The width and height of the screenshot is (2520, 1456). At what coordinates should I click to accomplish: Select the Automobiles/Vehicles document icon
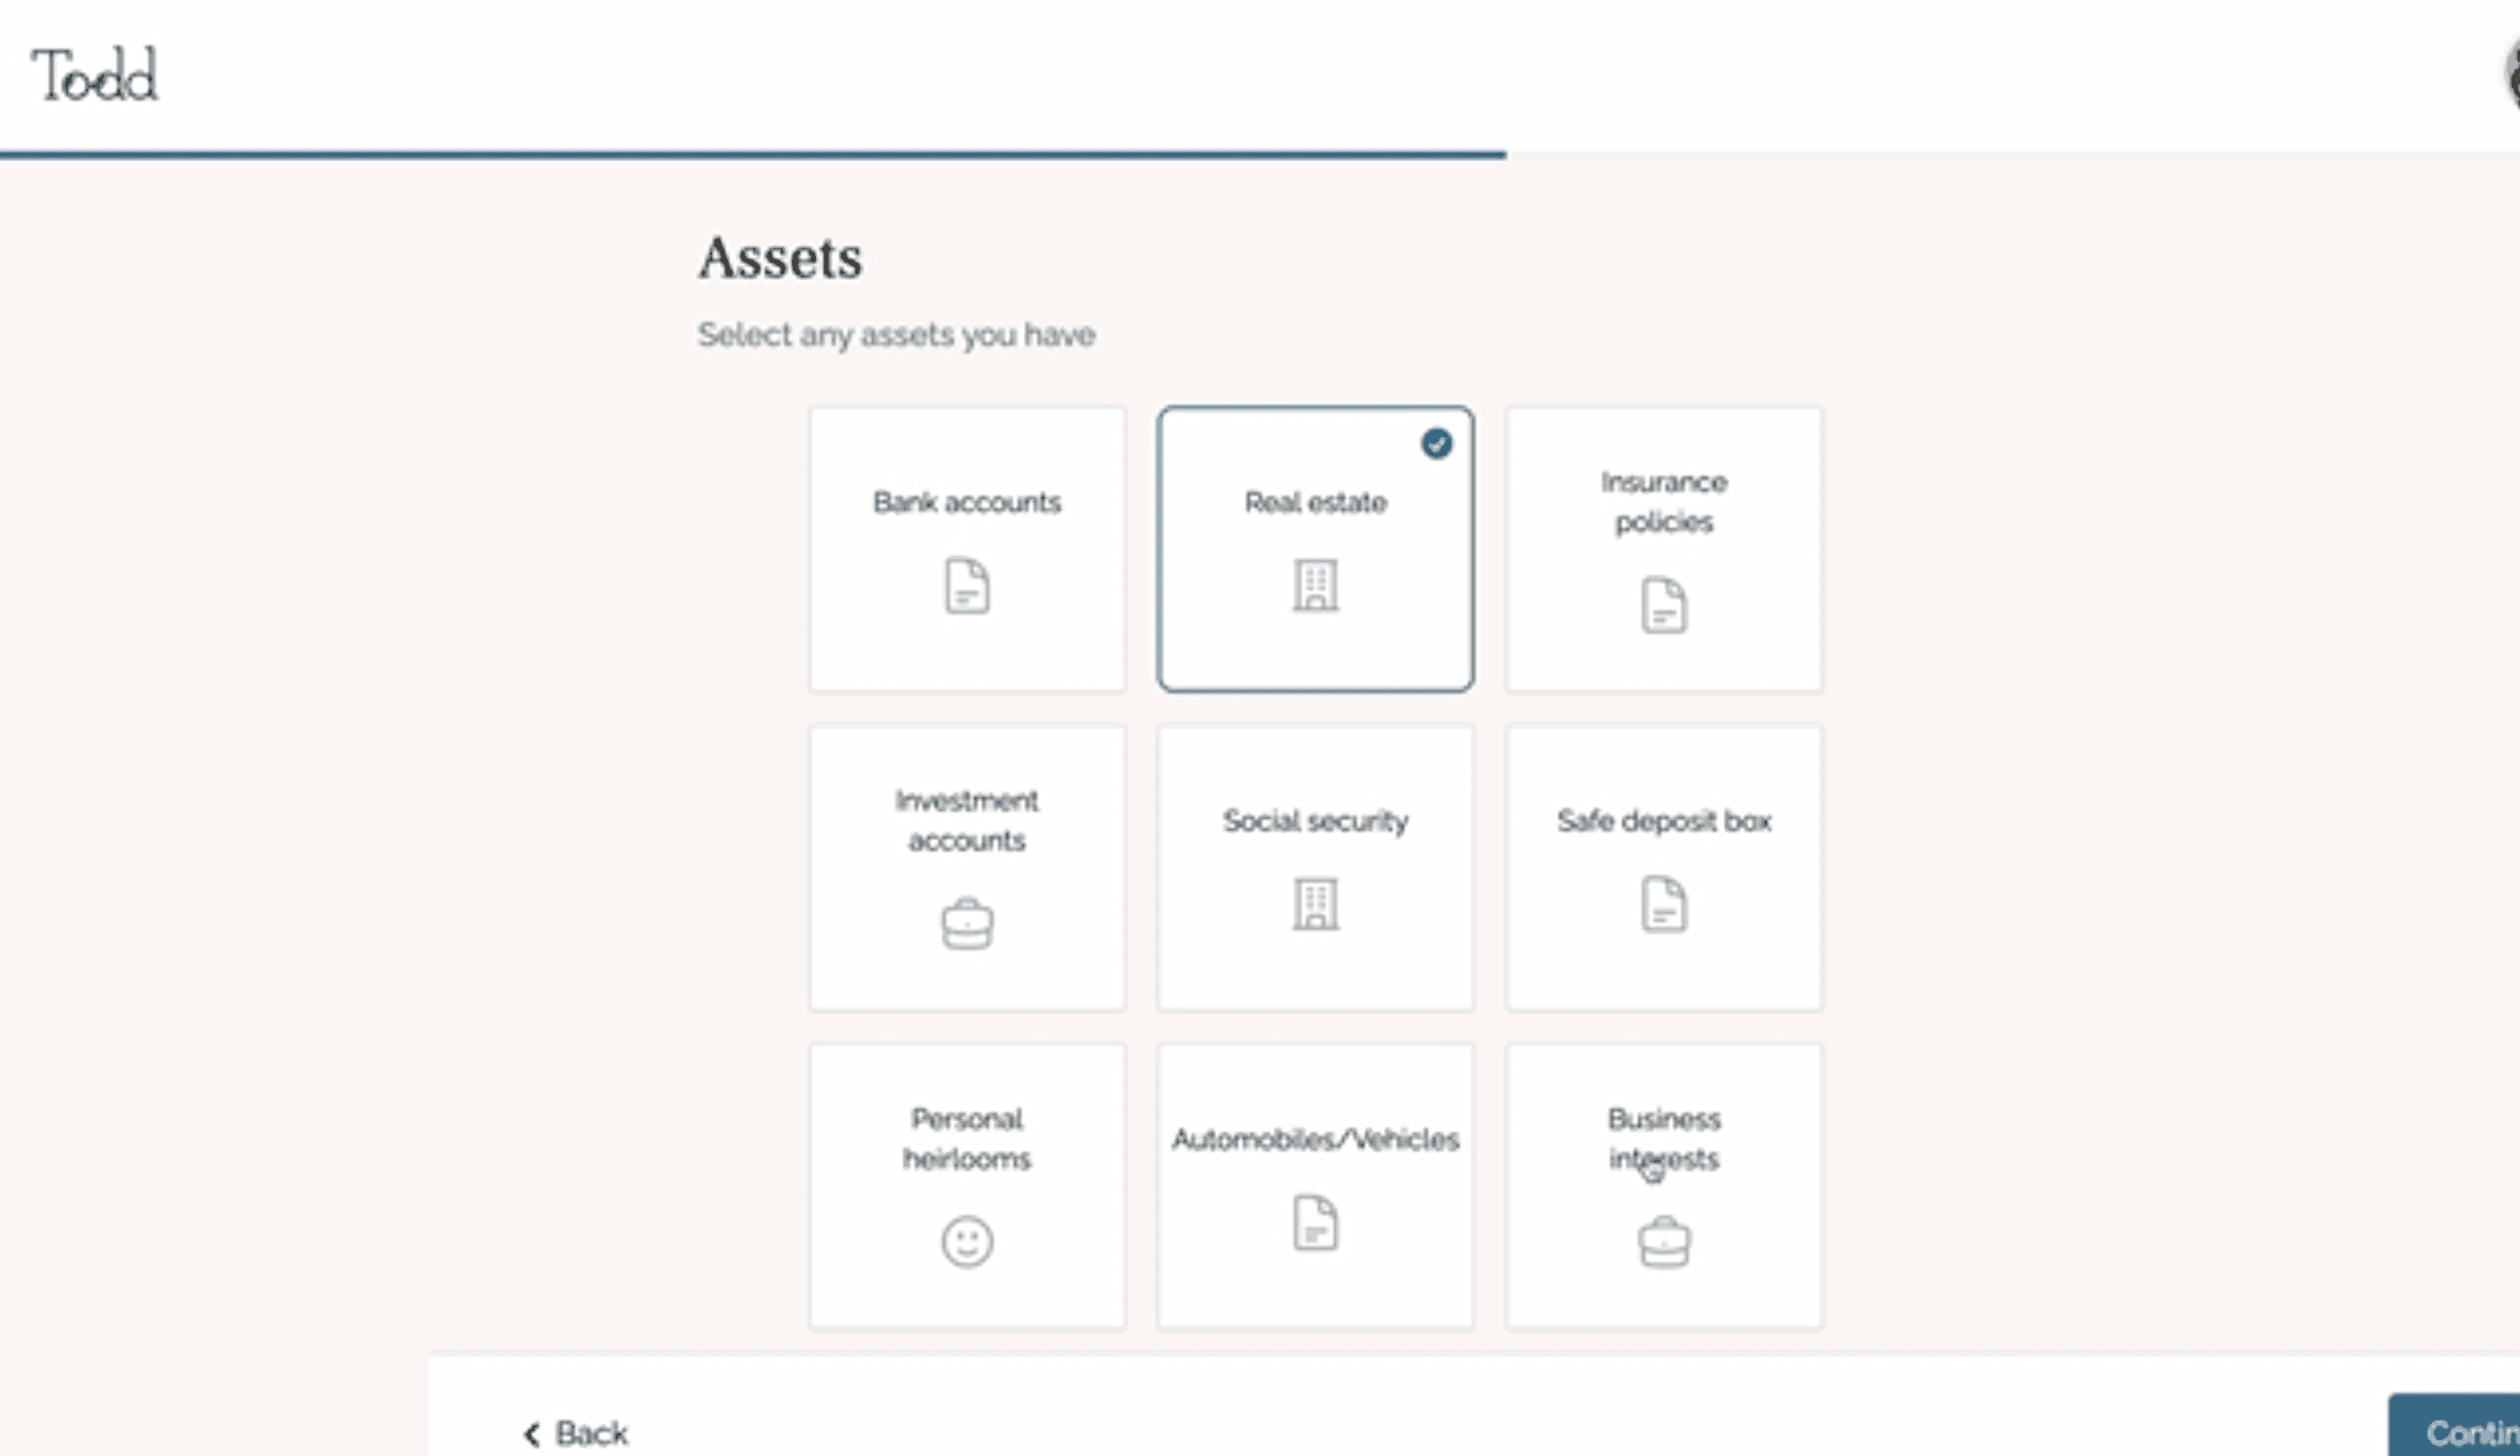pyautogui.click(x=1314, y=1222)
